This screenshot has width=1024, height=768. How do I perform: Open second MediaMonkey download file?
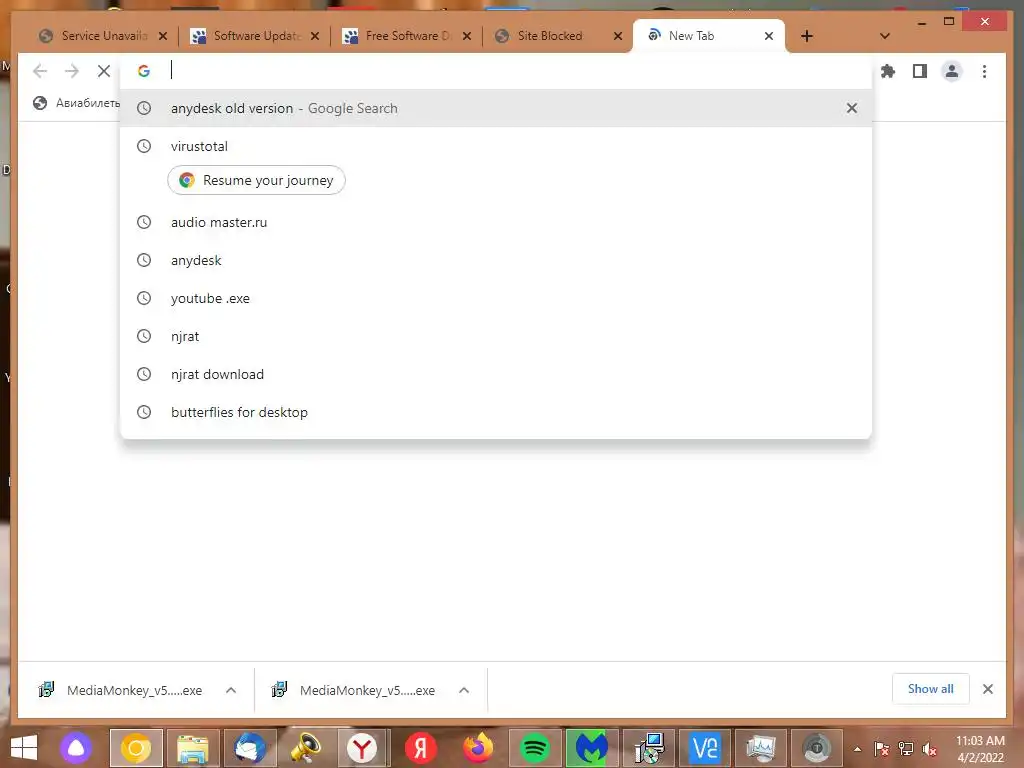(x=354, y=690)
